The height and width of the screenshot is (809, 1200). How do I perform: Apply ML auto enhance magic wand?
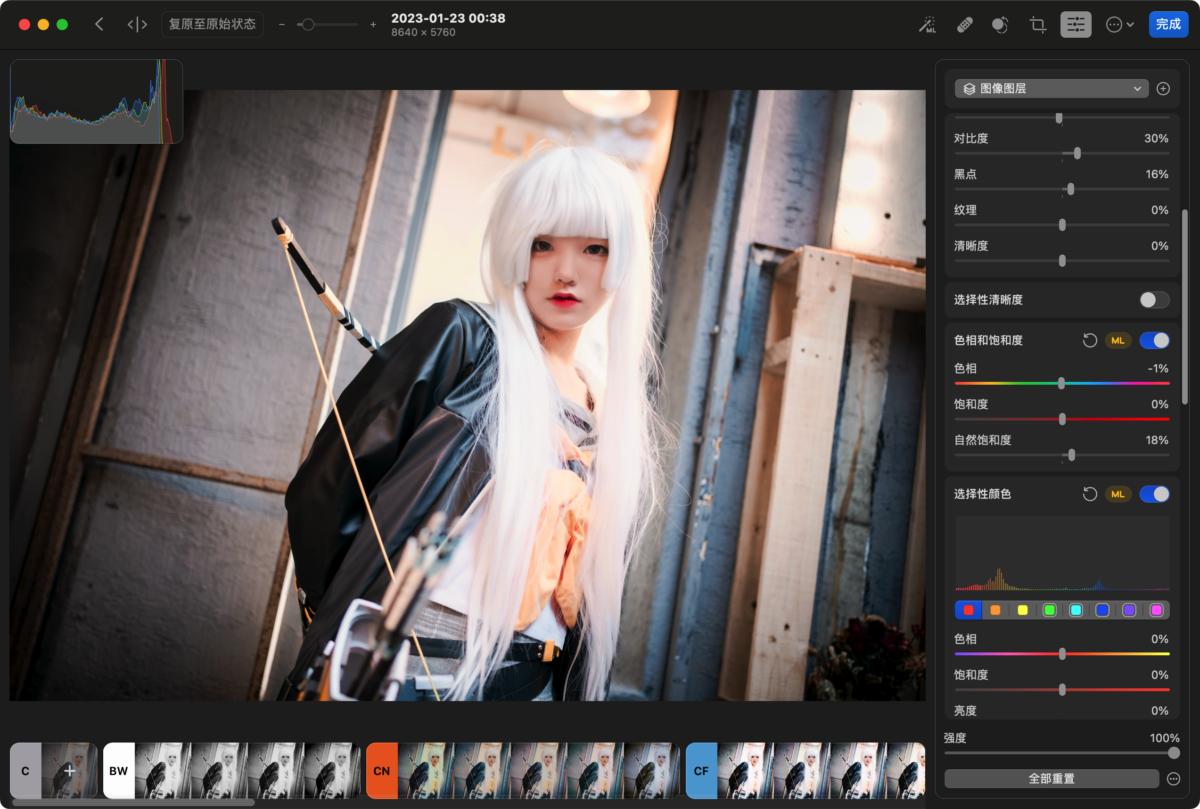point(928,24)
